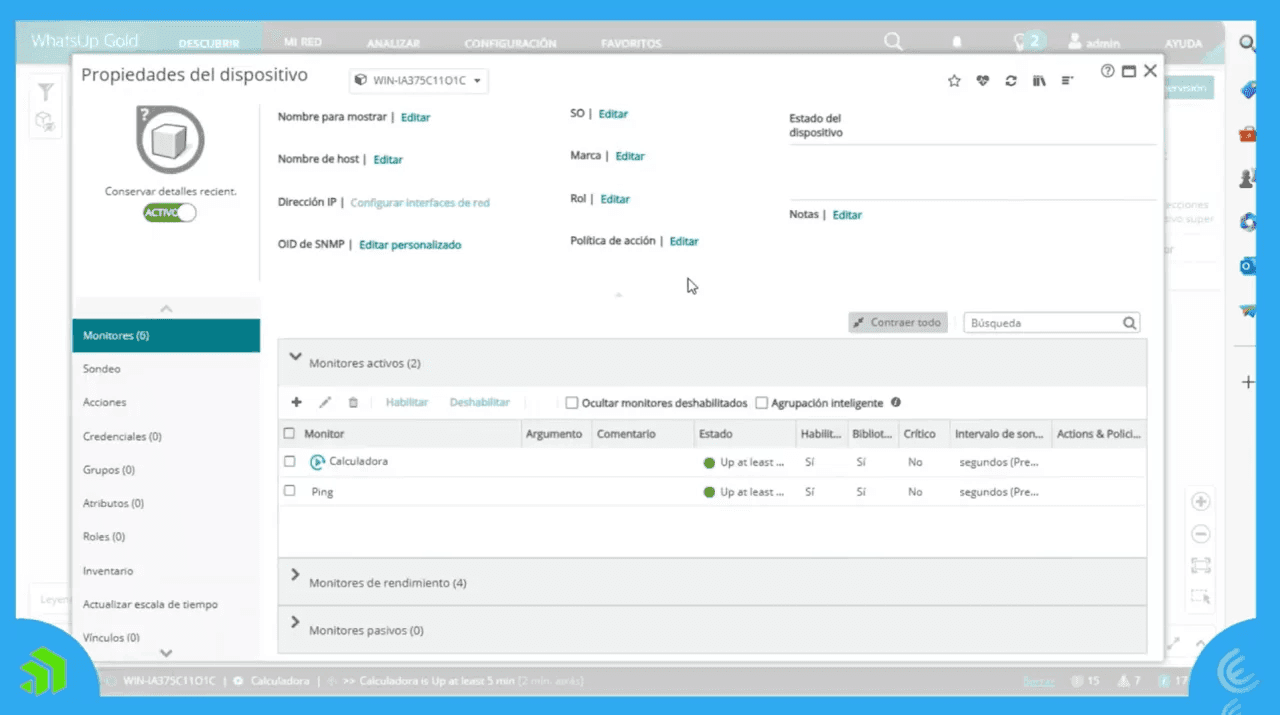The width and height of the screenshot is (1280, 715).
Task: Click Editar next to Notas
Action: tap(847, 215)
